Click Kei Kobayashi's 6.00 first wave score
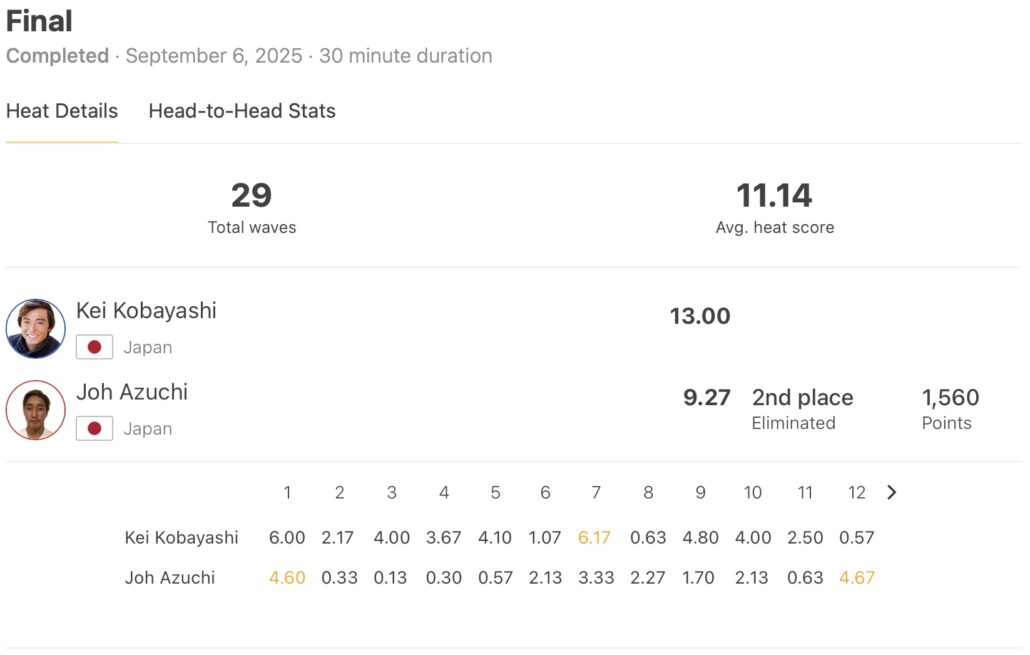Image resolution: width=1030 pixels, height=655 pixels. 287,537
